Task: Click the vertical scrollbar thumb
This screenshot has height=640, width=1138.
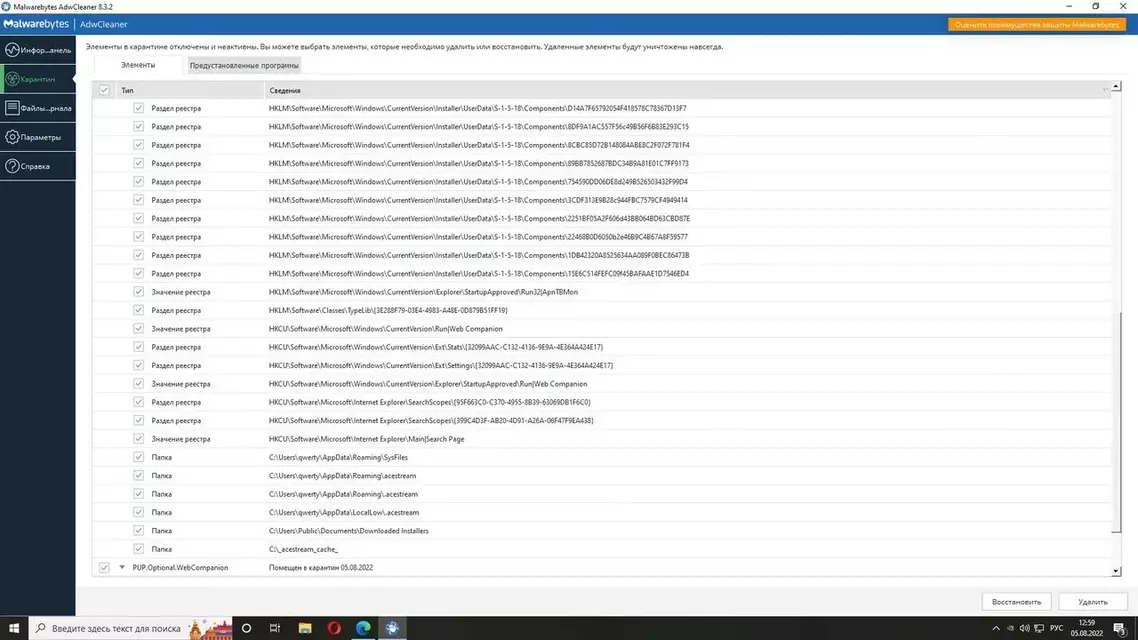Action: click(x=1116, y=422)
